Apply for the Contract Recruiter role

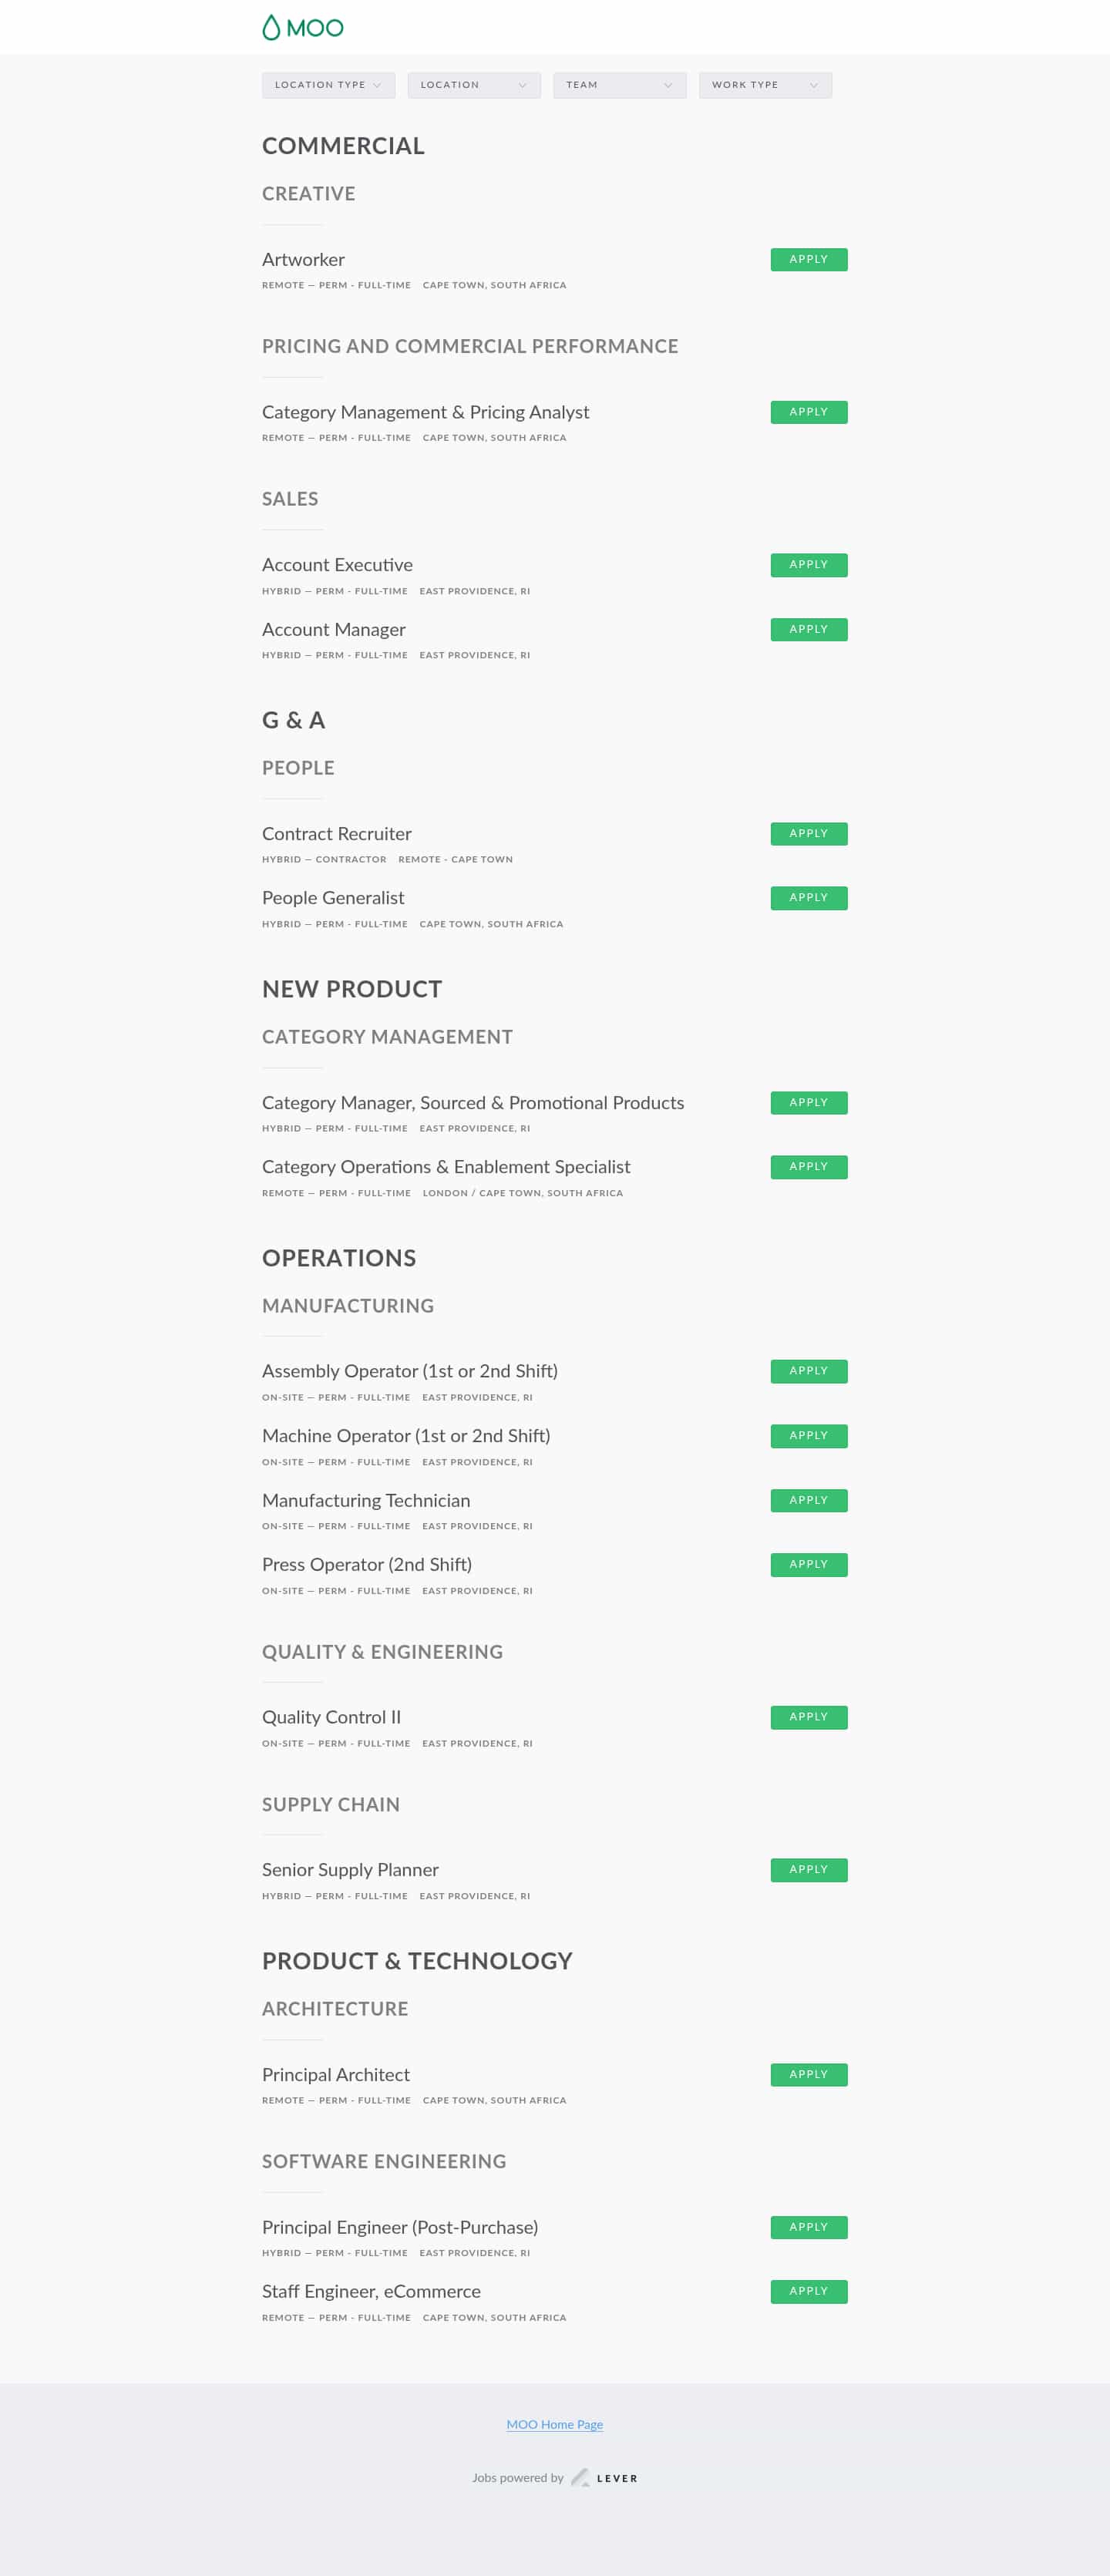pyautogui.click(x=808, y=833)
